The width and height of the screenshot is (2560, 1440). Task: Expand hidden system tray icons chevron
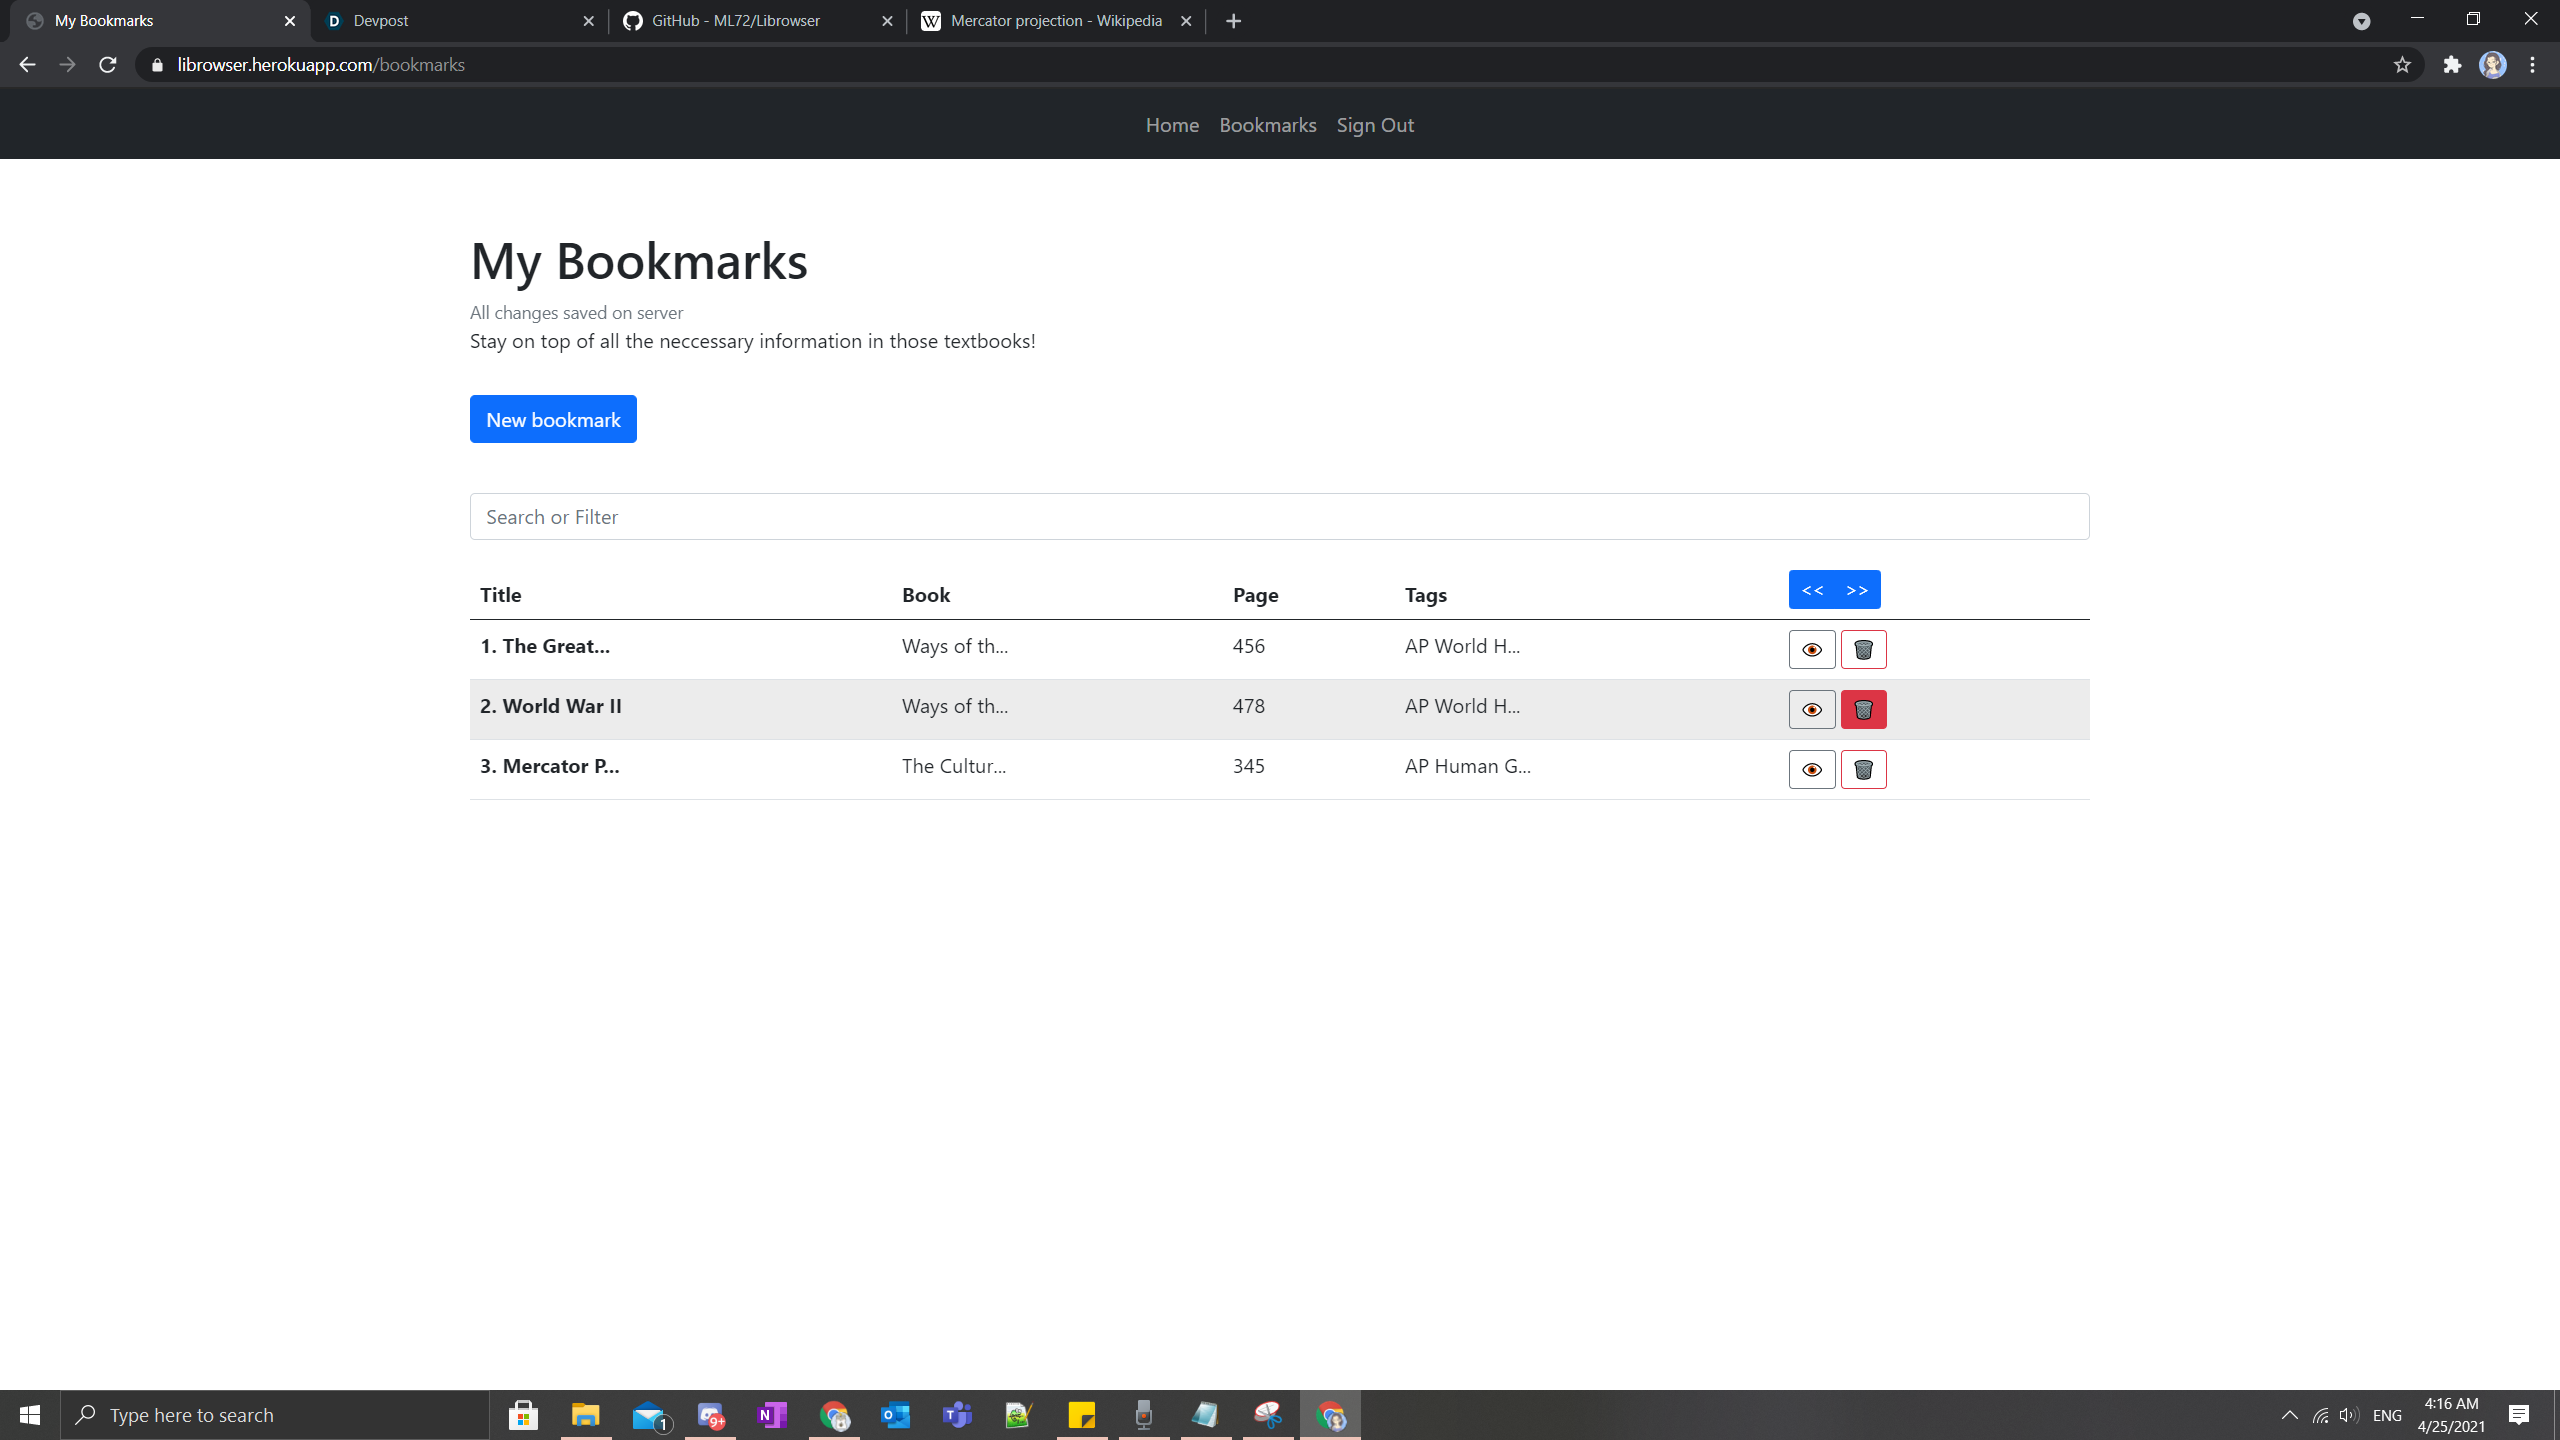(x=2289, y=1415)
